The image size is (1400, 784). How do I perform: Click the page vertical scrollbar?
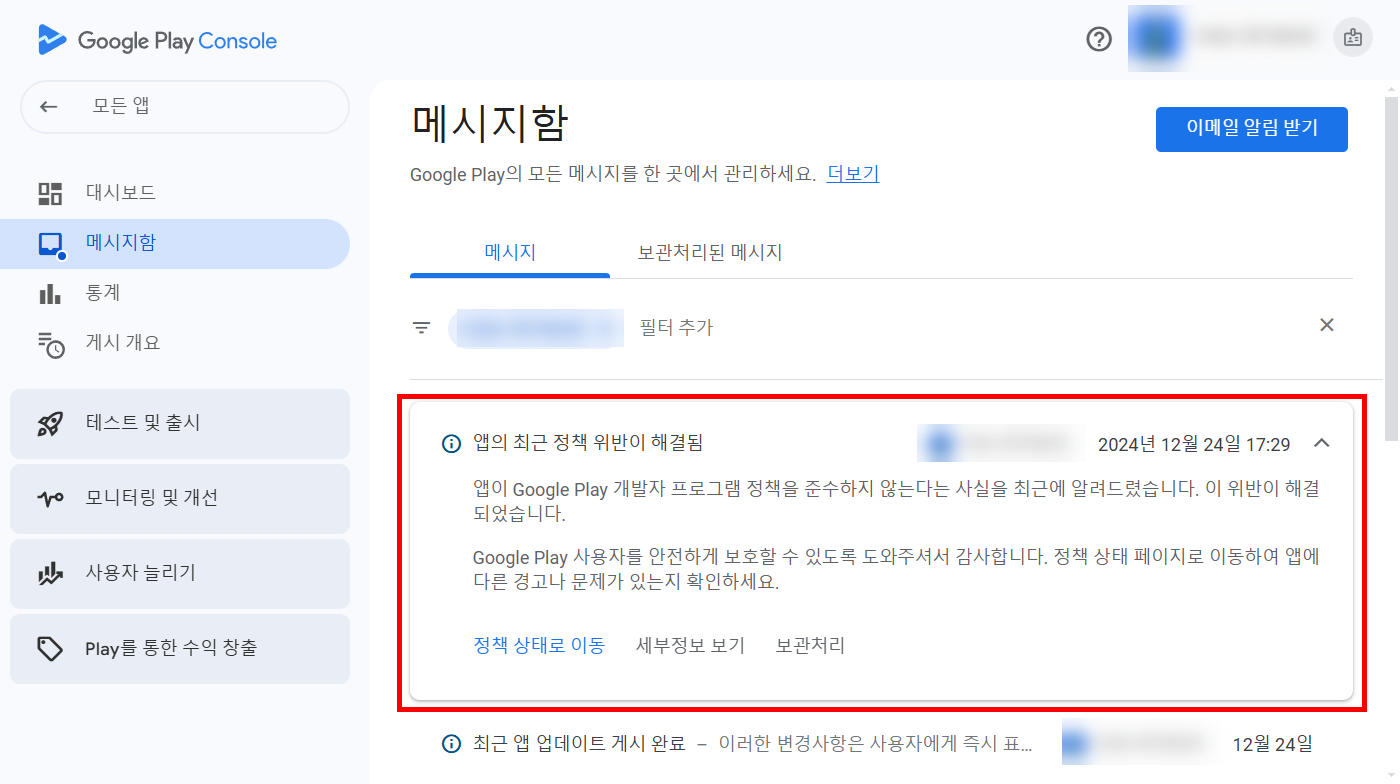point(1391,270)
